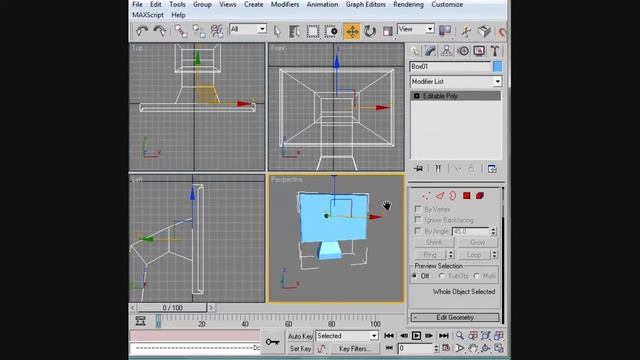Activate the Select and Scale tool
Screen dimensions: 640x360
387,31
